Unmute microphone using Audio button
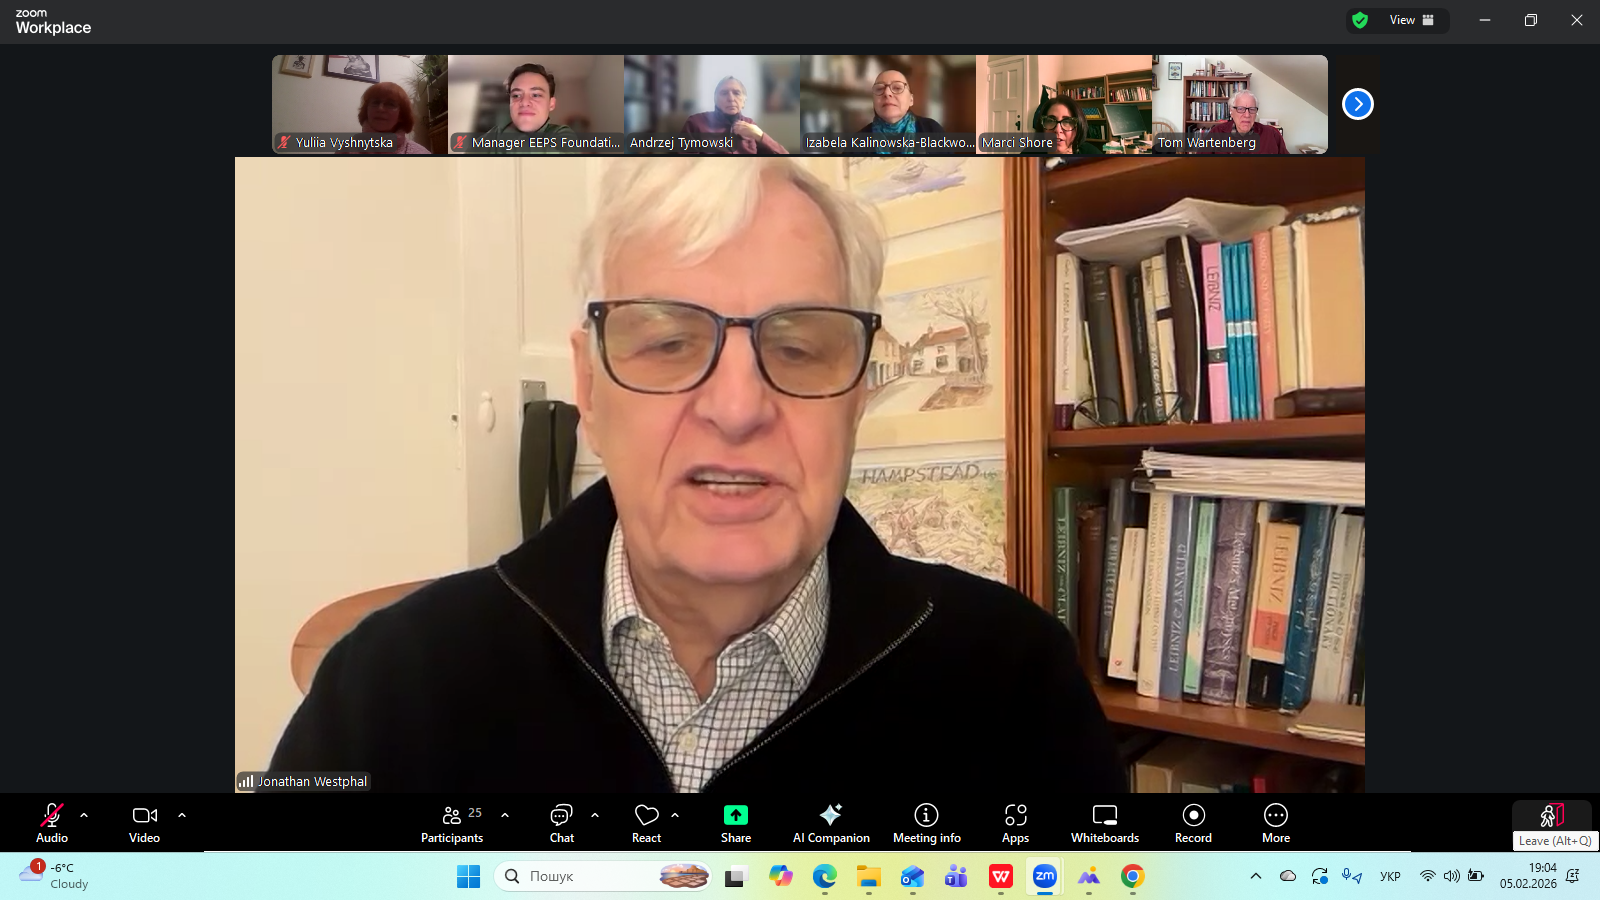Image resolution: width=1600 pixels, height=900 pixels. (x=52, y=823)
